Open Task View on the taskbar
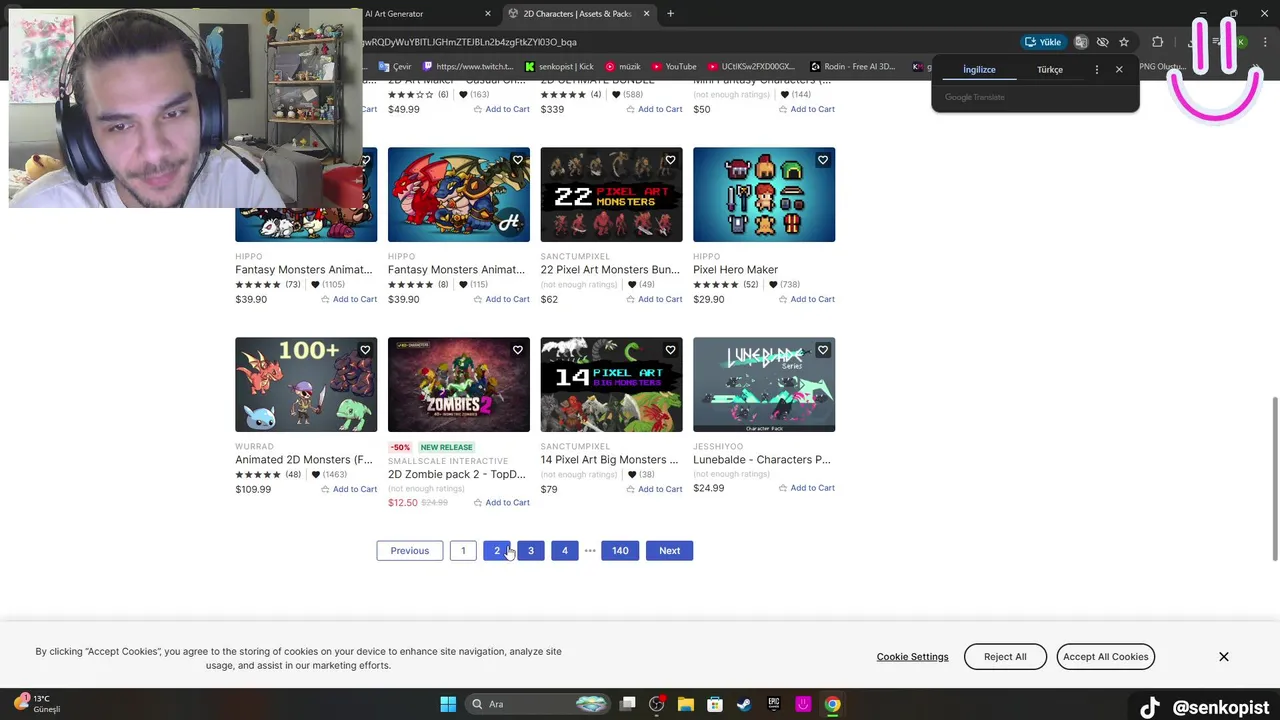1280x720 pixels. 628,704
